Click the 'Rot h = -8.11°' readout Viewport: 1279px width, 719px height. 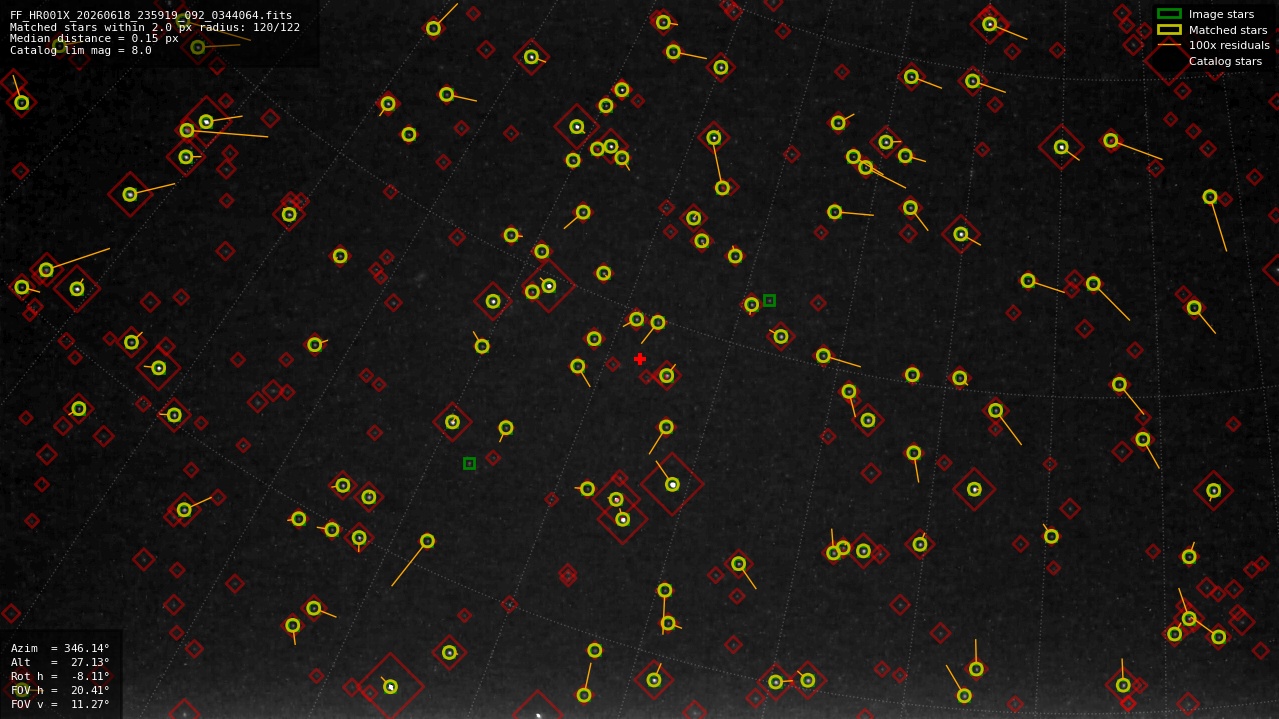(60, 676)
